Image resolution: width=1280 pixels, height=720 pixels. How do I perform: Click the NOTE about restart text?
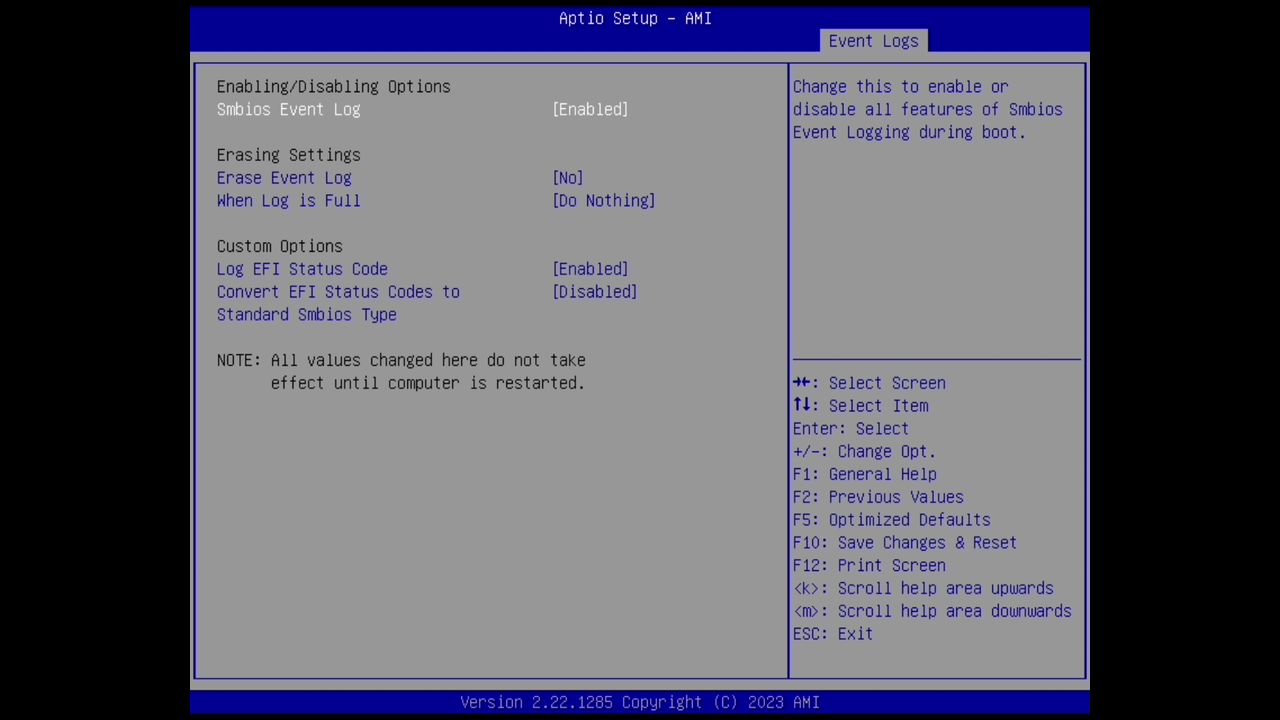point(401,372)
